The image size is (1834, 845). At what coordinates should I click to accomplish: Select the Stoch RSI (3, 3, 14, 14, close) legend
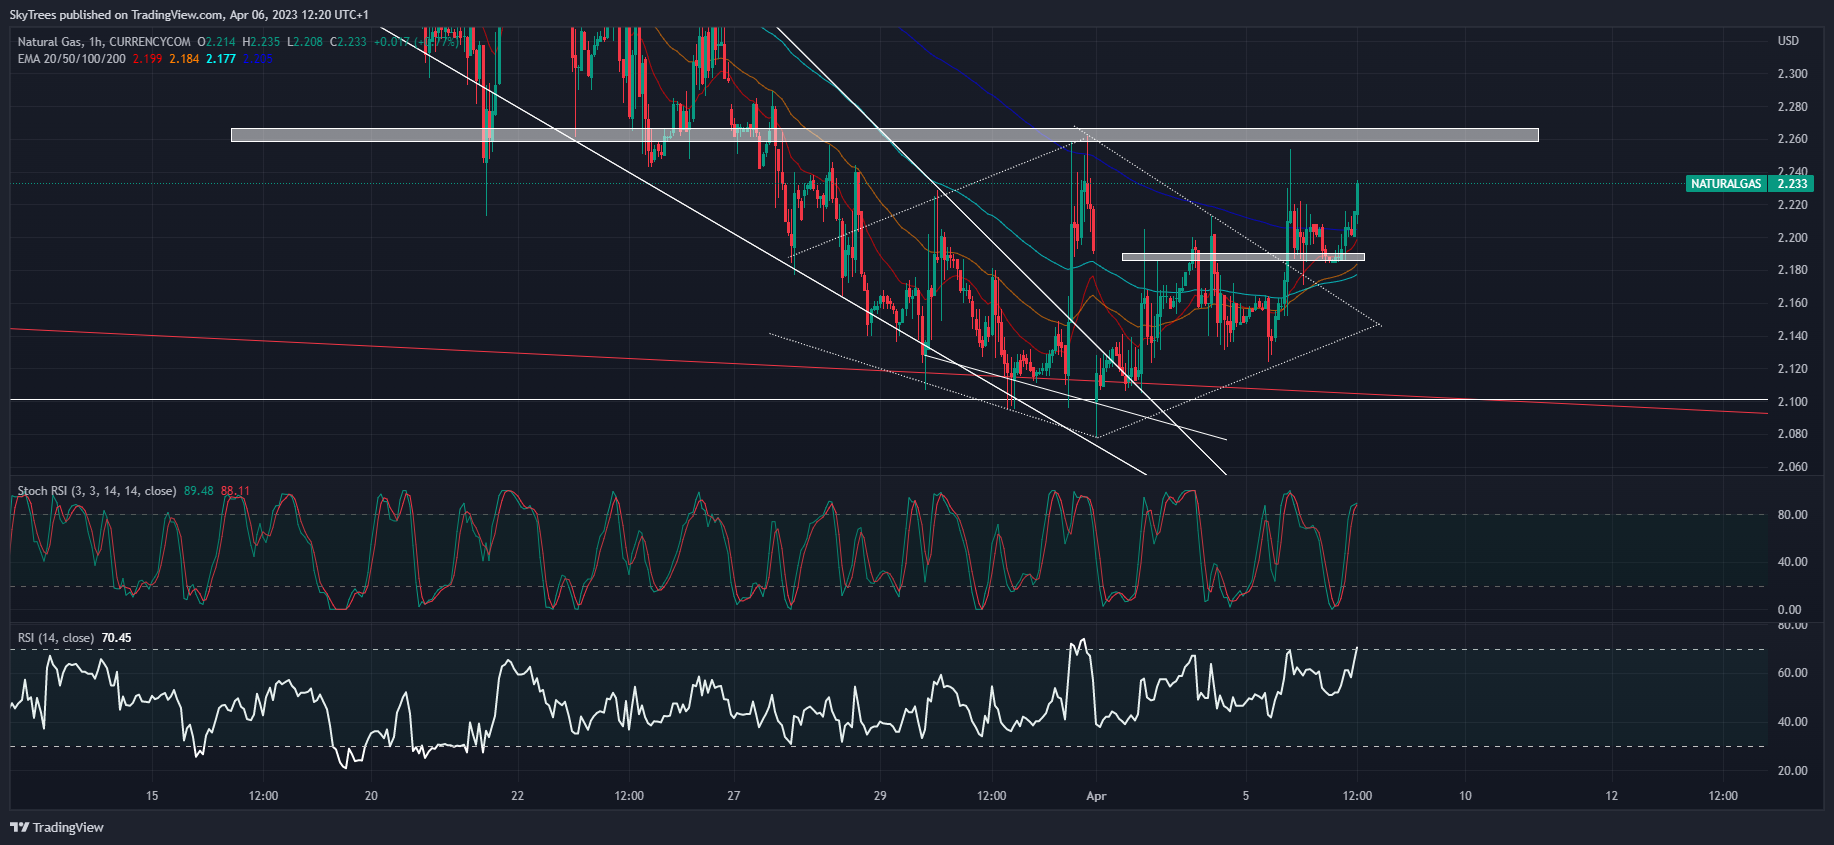click(97, 491)
